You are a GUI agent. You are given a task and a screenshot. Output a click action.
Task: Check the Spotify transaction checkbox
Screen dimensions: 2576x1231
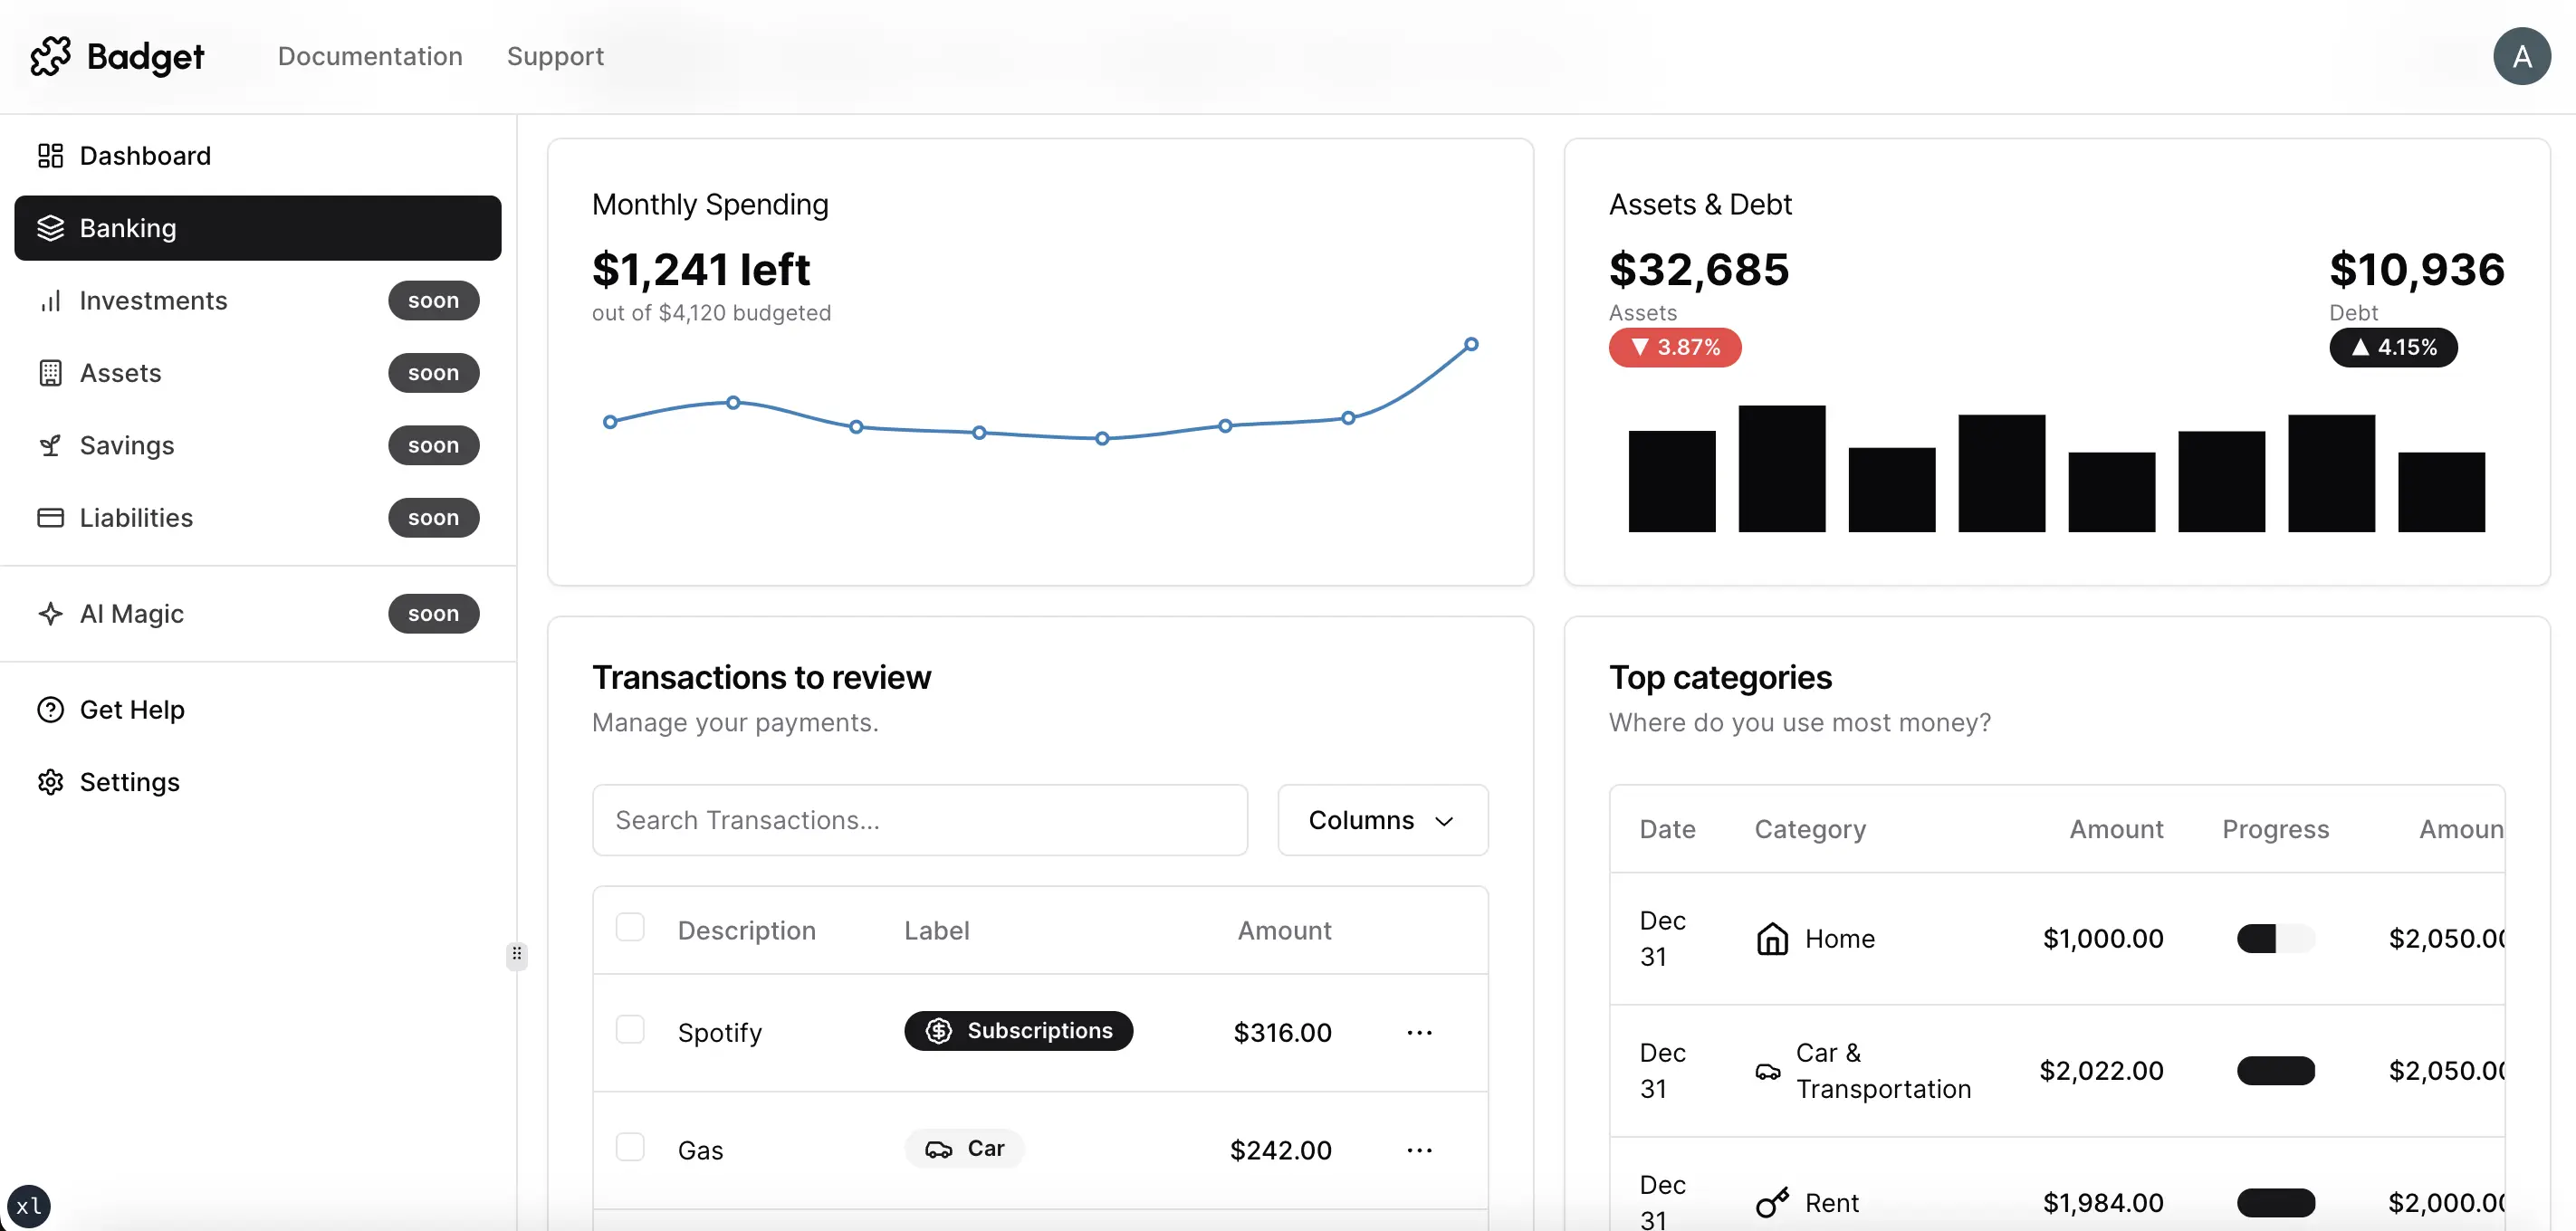tap(630, 1030)
